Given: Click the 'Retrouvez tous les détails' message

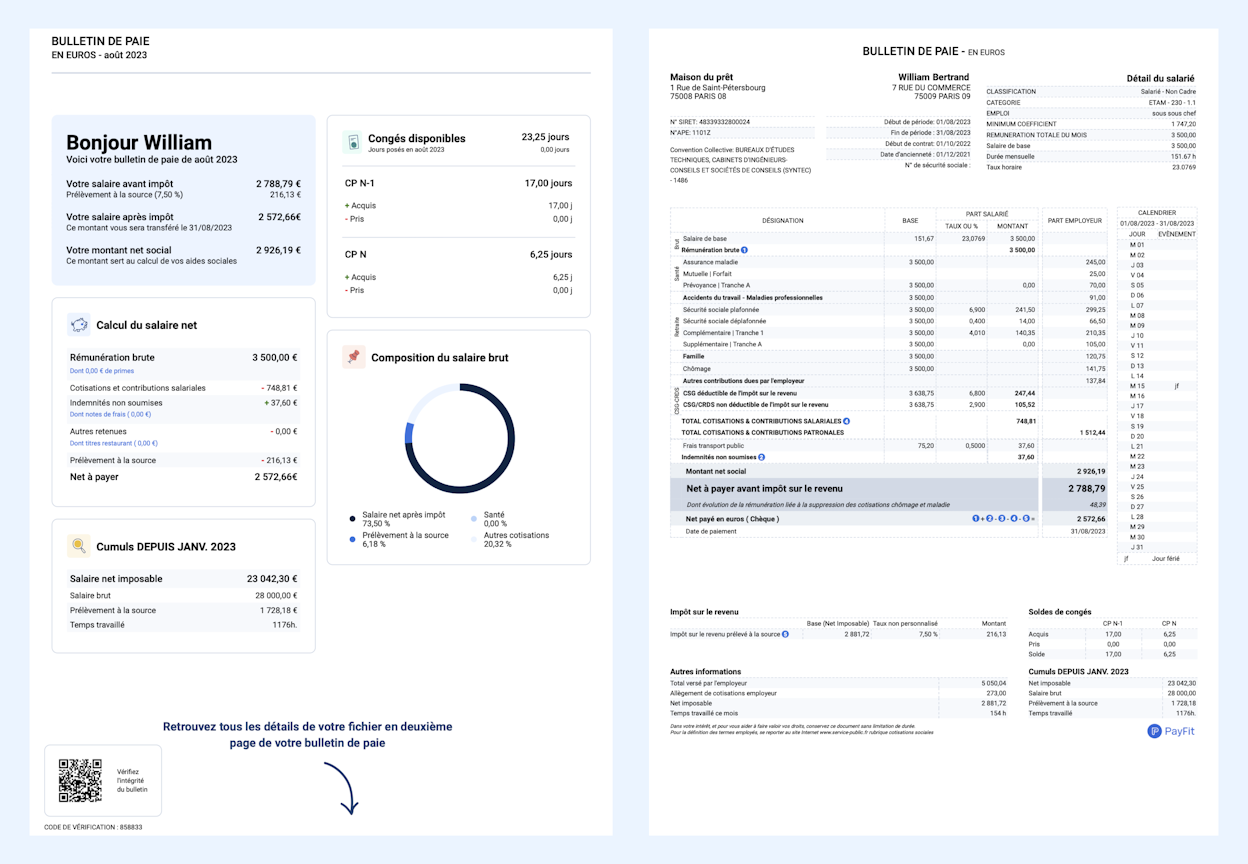Looking at the screenshot, I should 308,735.
